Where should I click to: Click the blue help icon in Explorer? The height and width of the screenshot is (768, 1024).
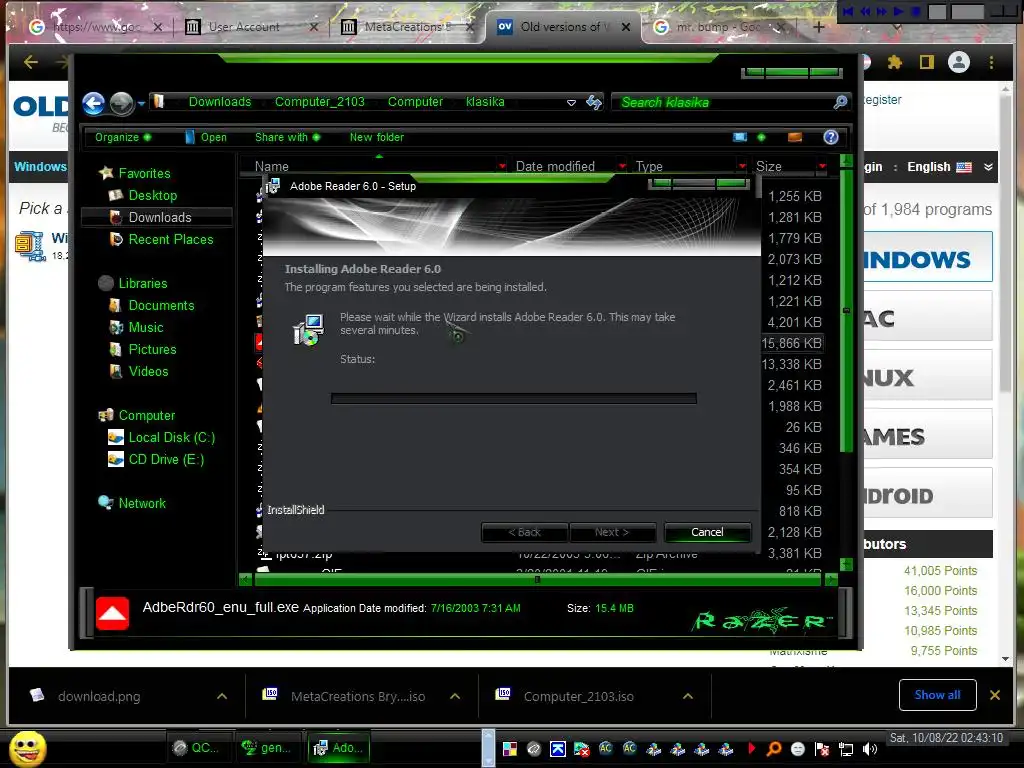tap(831, 137)
